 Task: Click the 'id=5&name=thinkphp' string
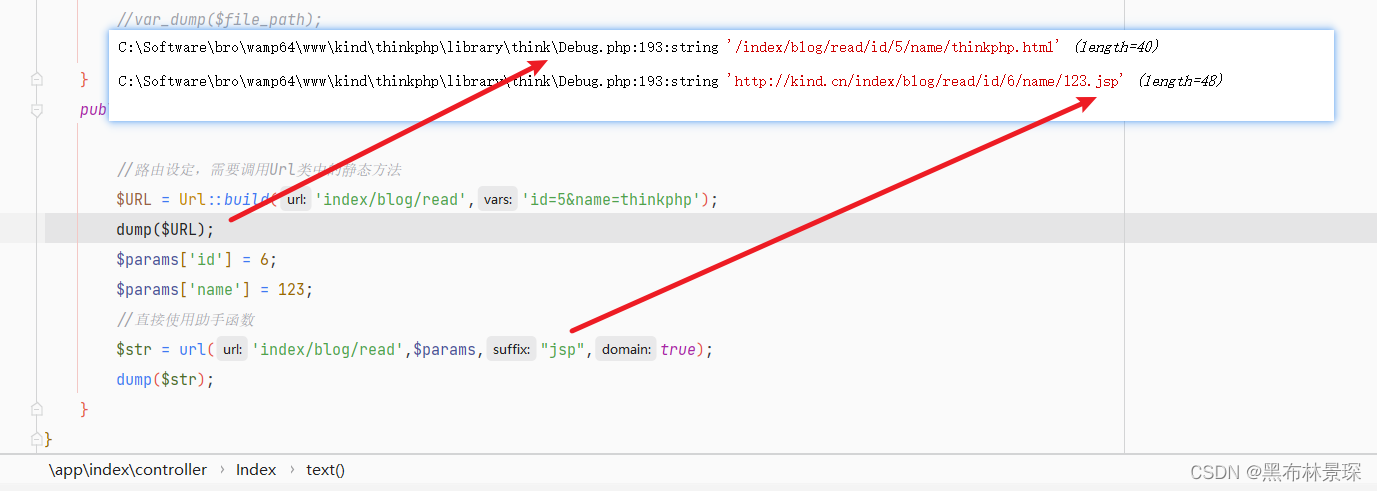[611, 199]
